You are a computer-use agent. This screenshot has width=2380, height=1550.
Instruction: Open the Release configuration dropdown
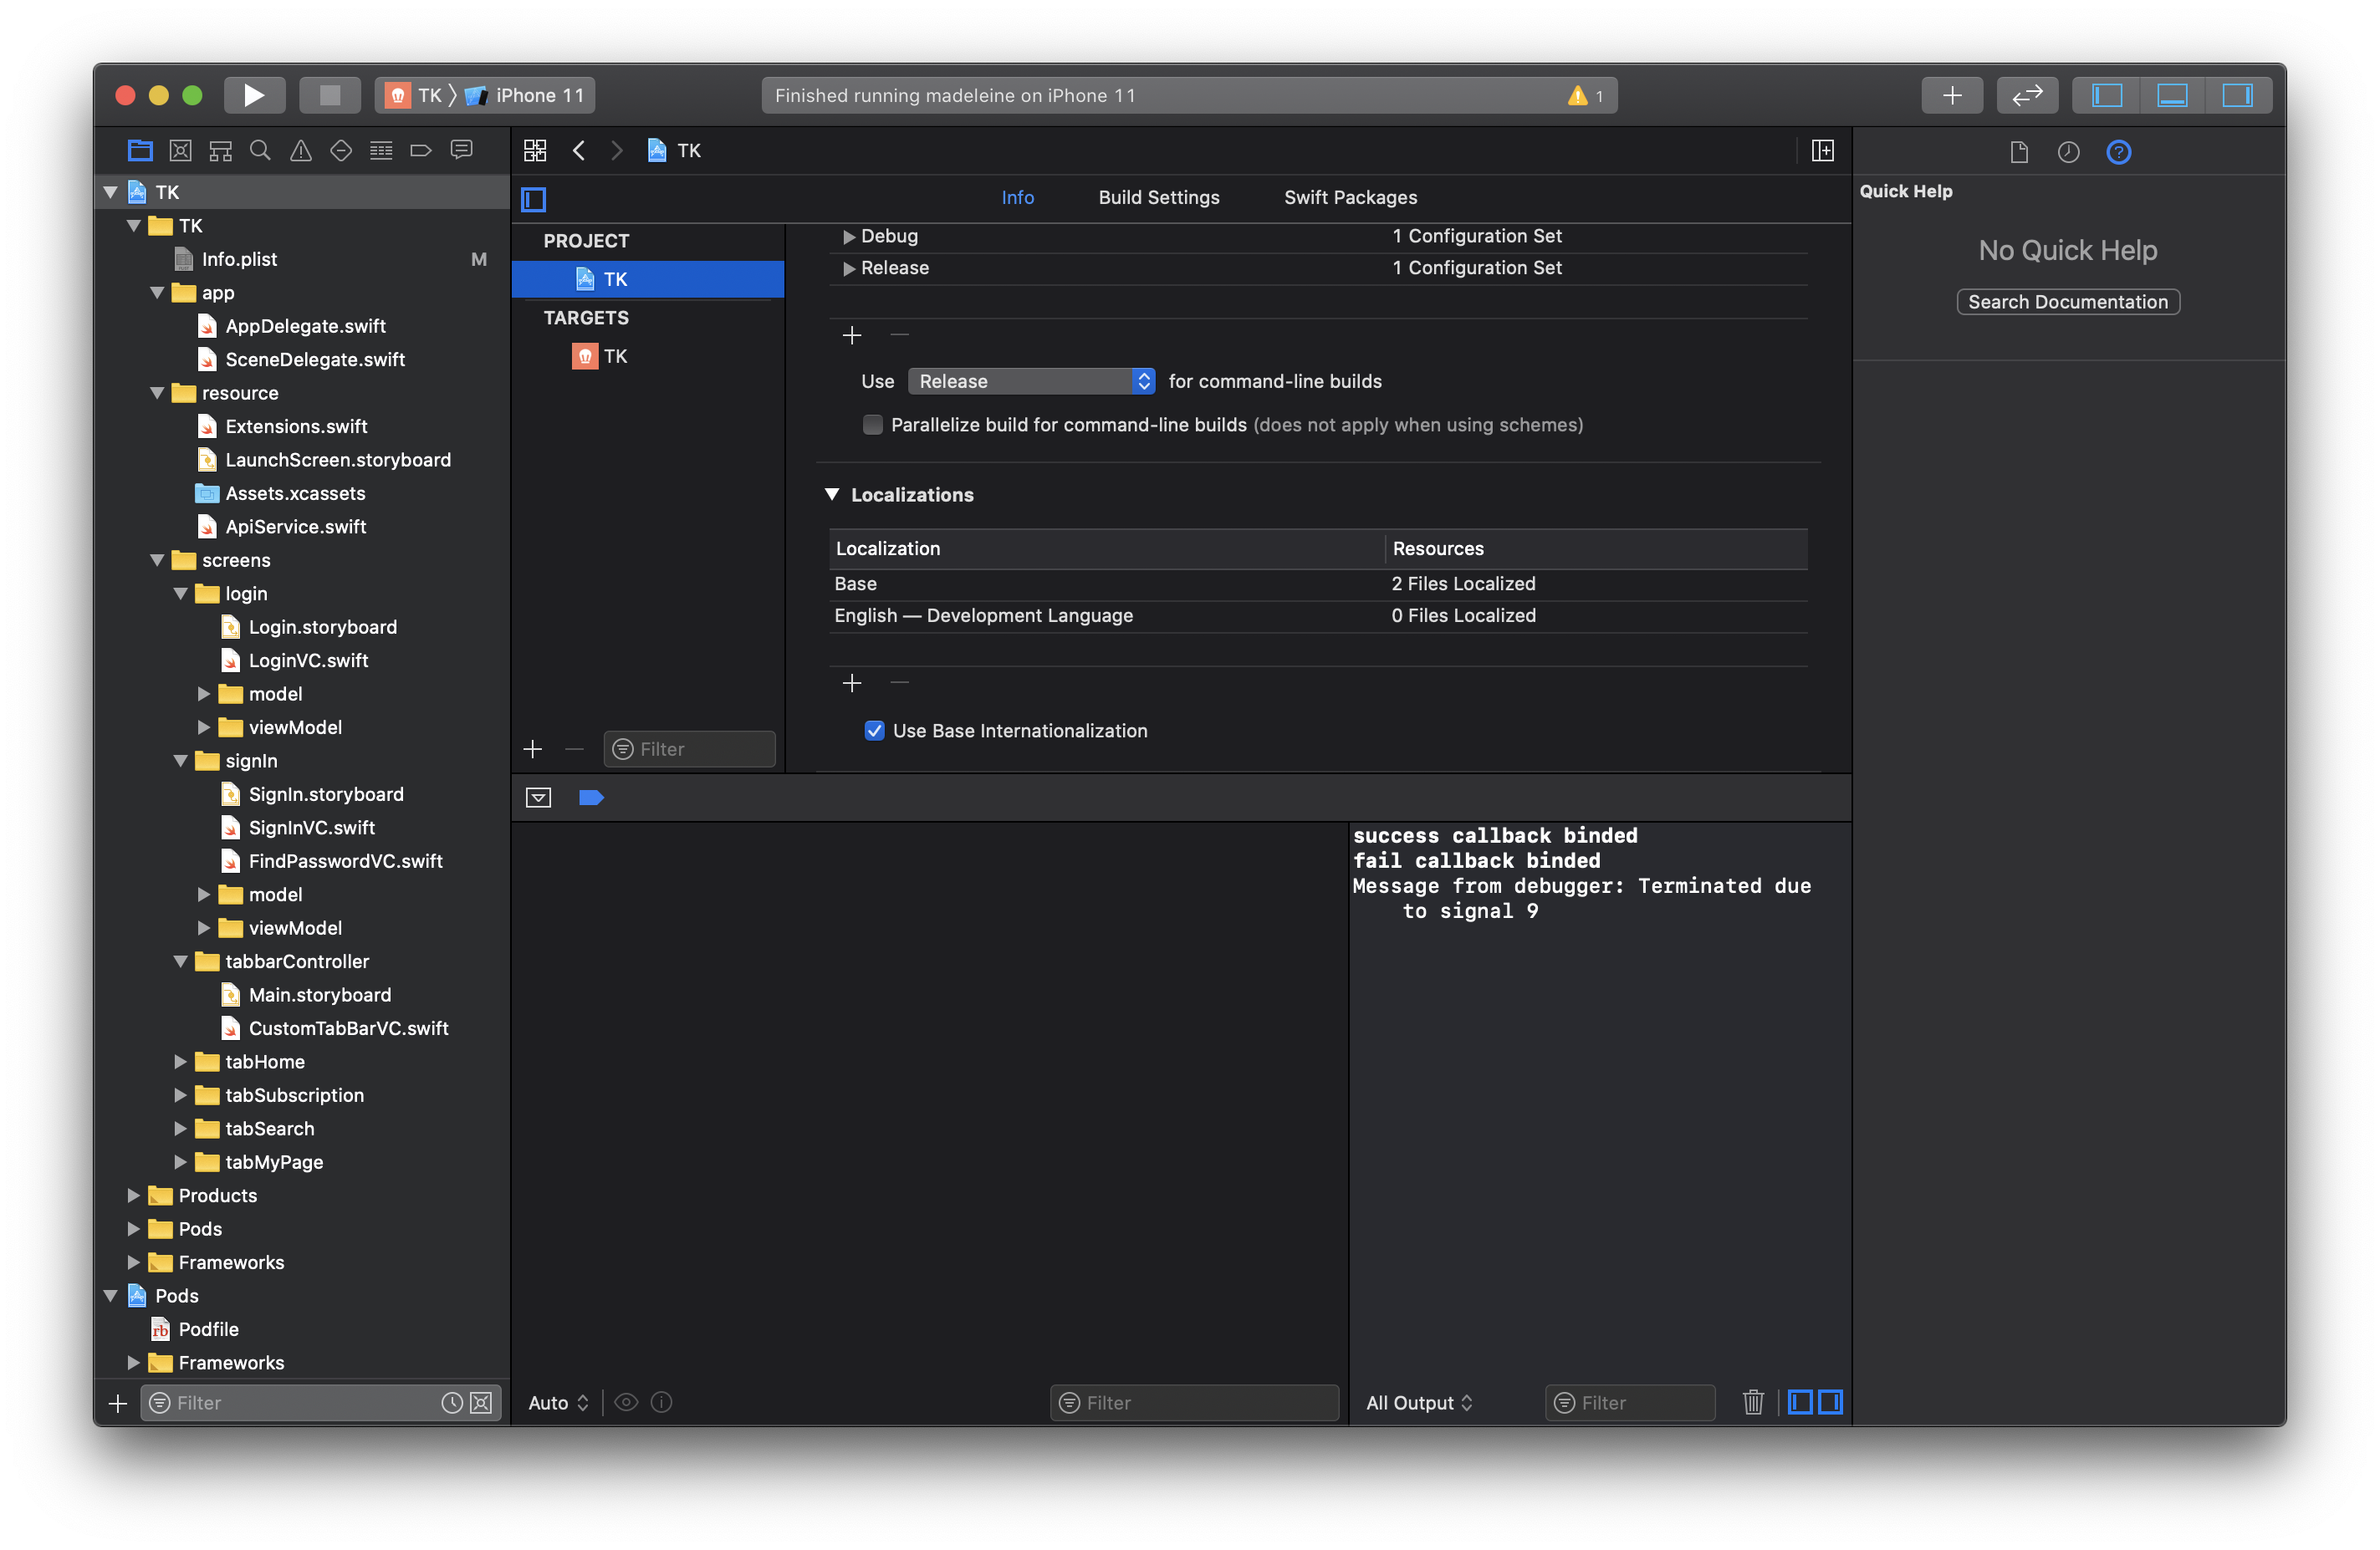pos(1031,381)
